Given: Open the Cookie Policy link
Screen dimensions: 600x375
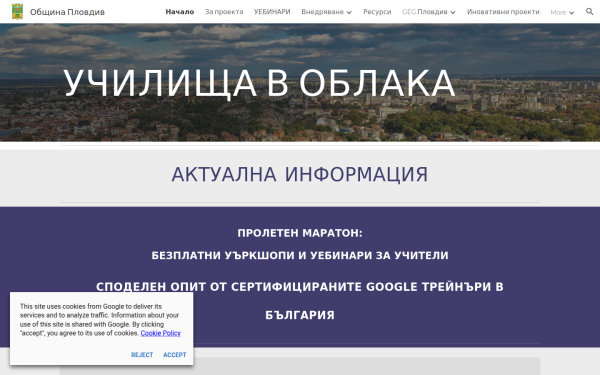Looking at the screenshot, I should click(x=160, y=333).
